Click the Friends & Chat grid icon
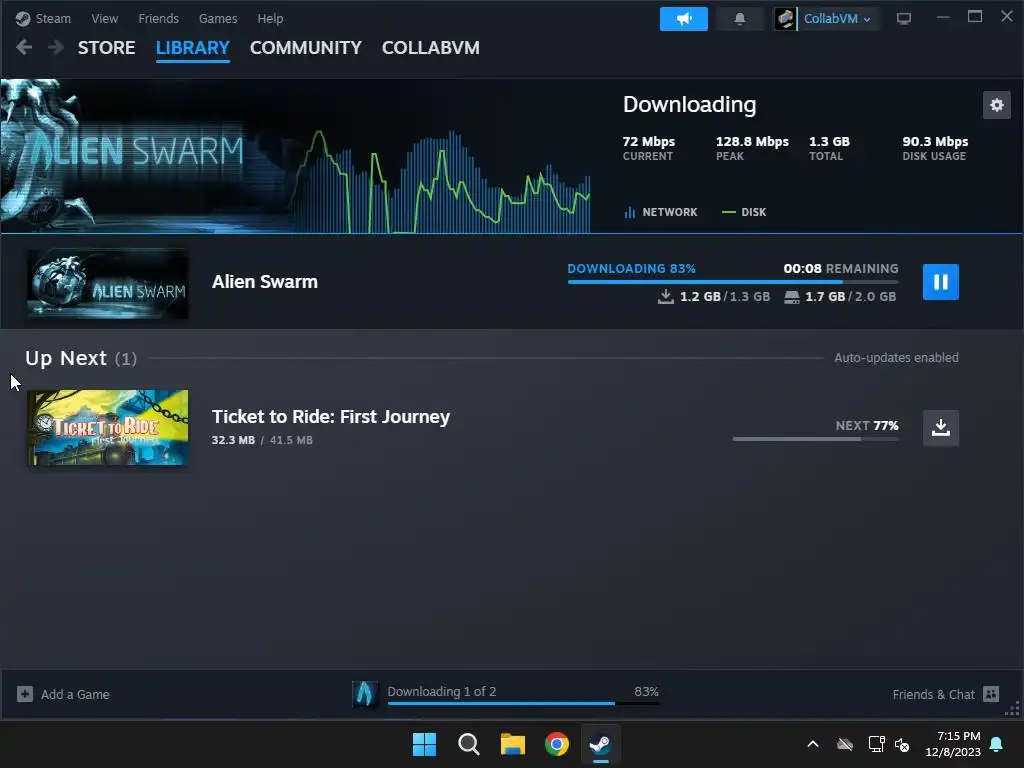 (991, 694)
